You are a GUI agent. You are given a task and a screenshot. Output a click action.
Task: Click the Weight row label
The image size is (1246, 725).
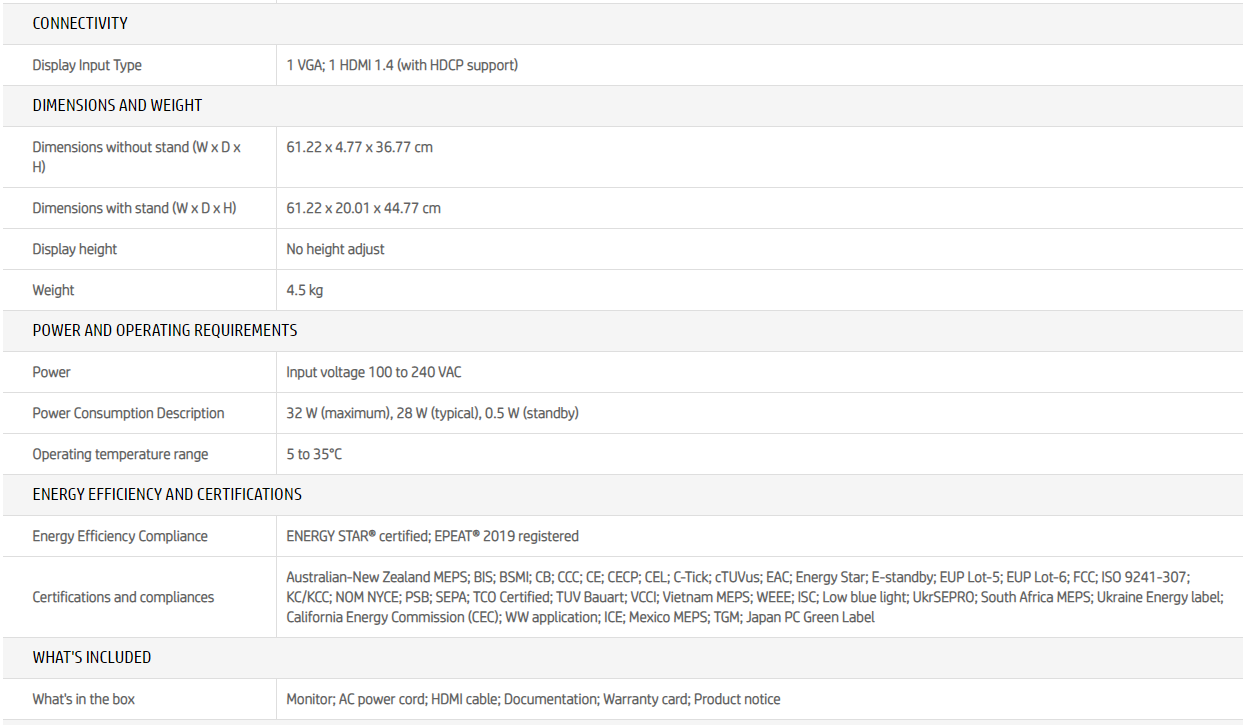click(53, 290)
